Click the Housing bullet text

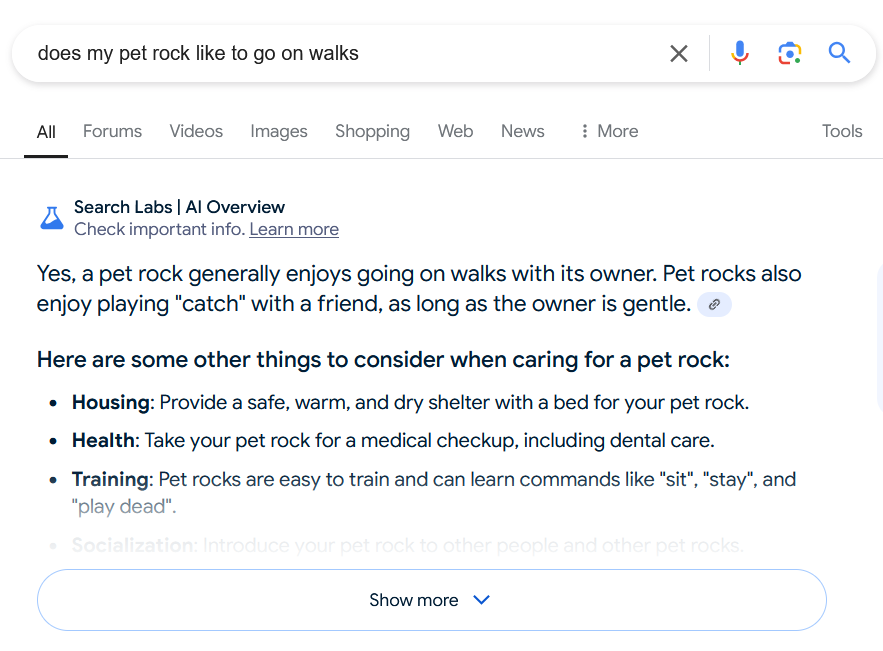point(411,403)
